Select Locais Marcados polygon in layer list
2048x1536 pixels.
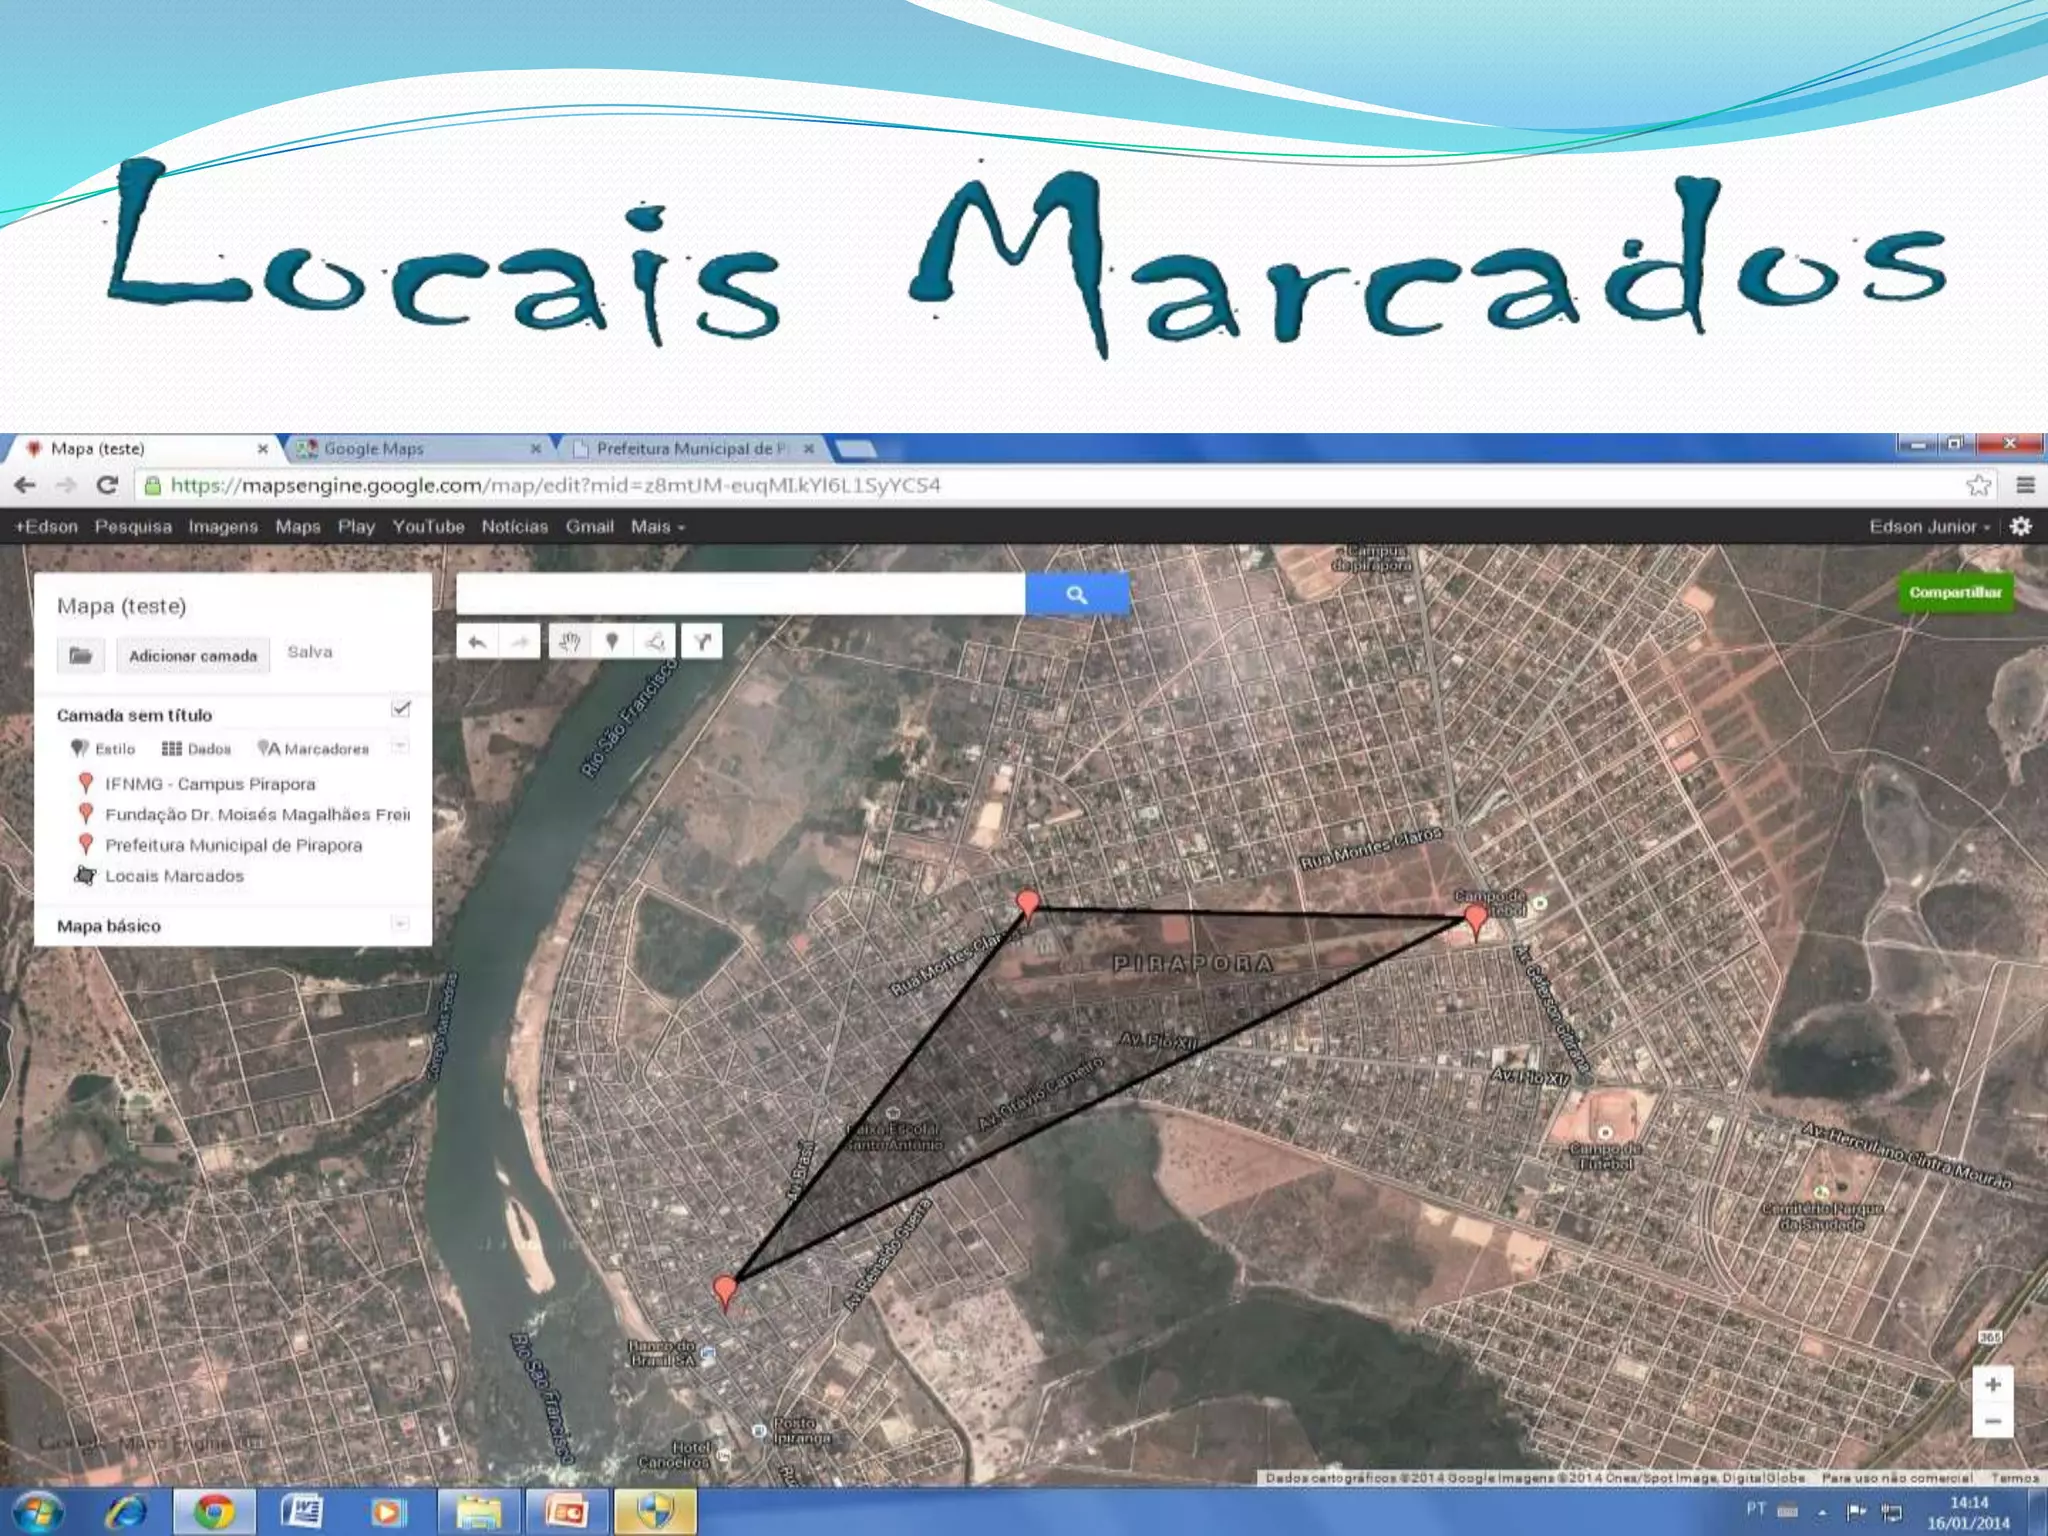pyautogui.click(x=174, y=876)
